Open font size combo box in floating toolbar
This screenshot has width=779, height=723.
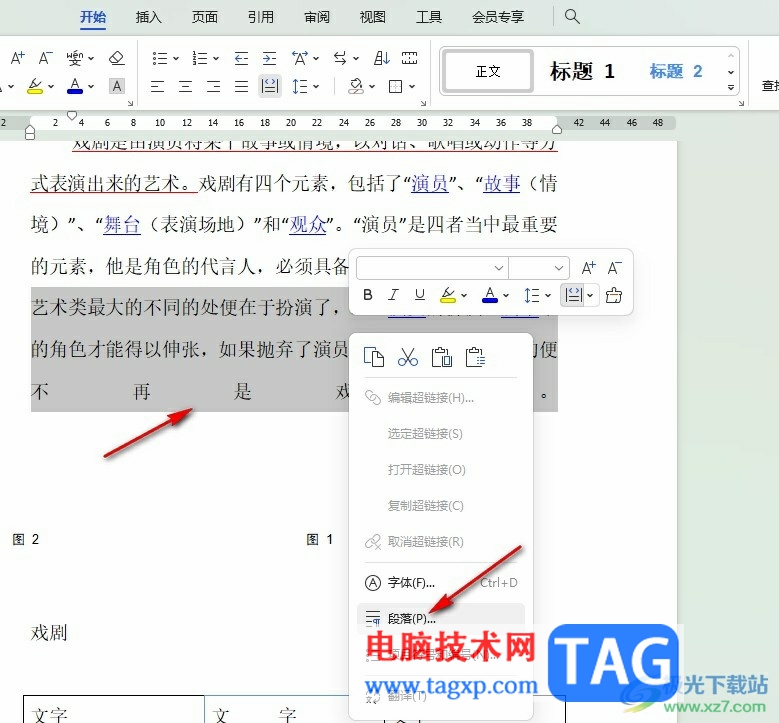(x=539, y=268)
